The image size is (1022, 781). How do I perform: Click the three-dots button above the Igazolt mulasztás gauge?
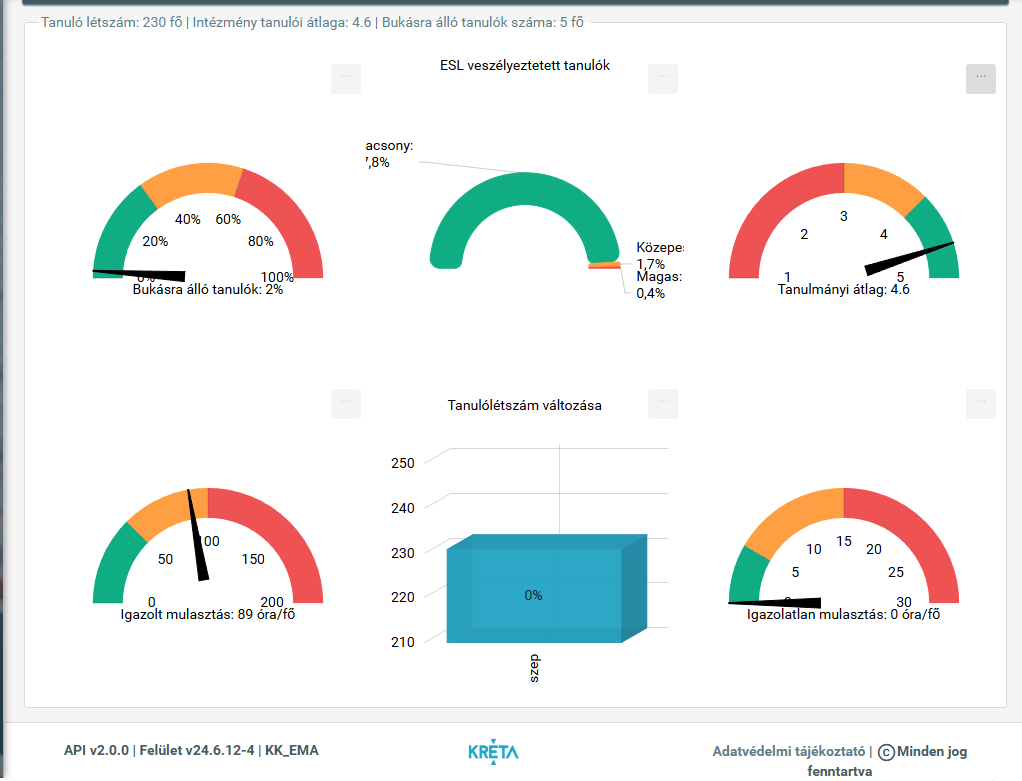tap(345, 403)
